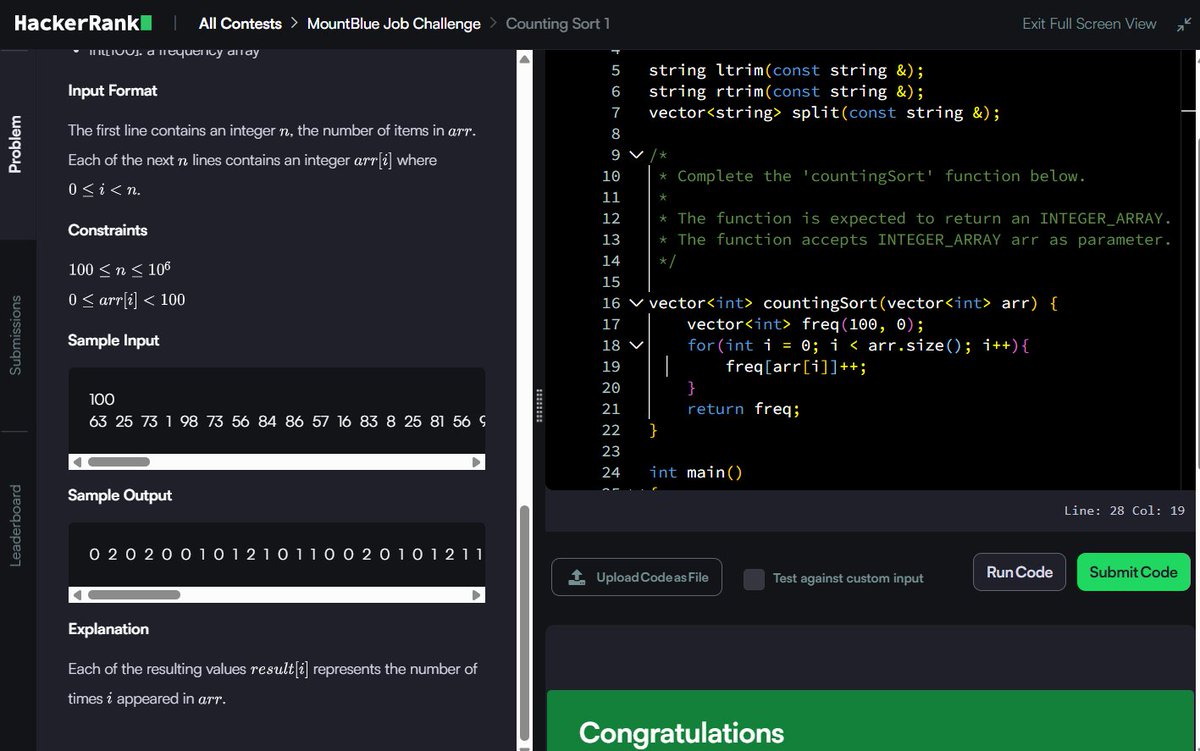Click the Explanation heading
Viewport: 1200px width, 751px height.
[x=108, y=629]
